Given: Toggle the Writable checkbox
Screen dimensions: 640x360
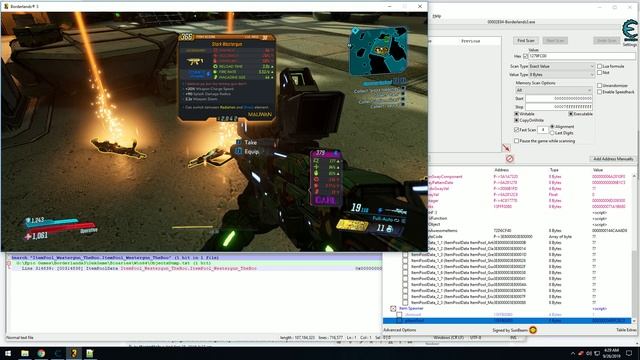Looking at the screenshot, I should click(x=517, y=114).
